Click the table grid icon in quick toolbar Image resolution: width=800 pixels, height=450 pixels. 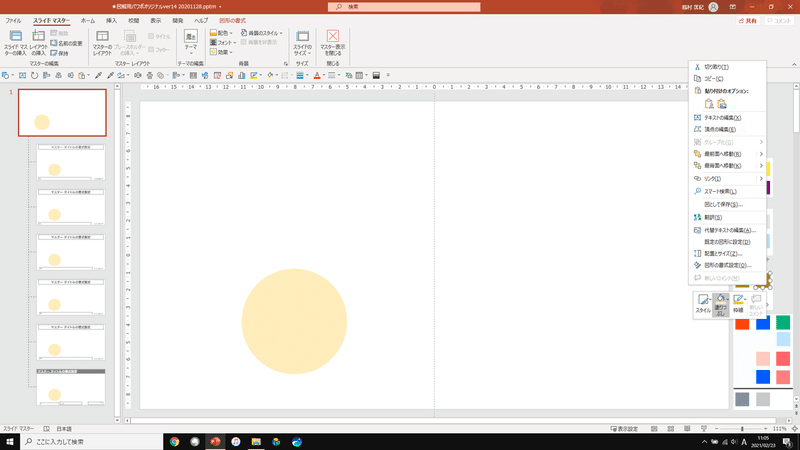pos(359,76)
